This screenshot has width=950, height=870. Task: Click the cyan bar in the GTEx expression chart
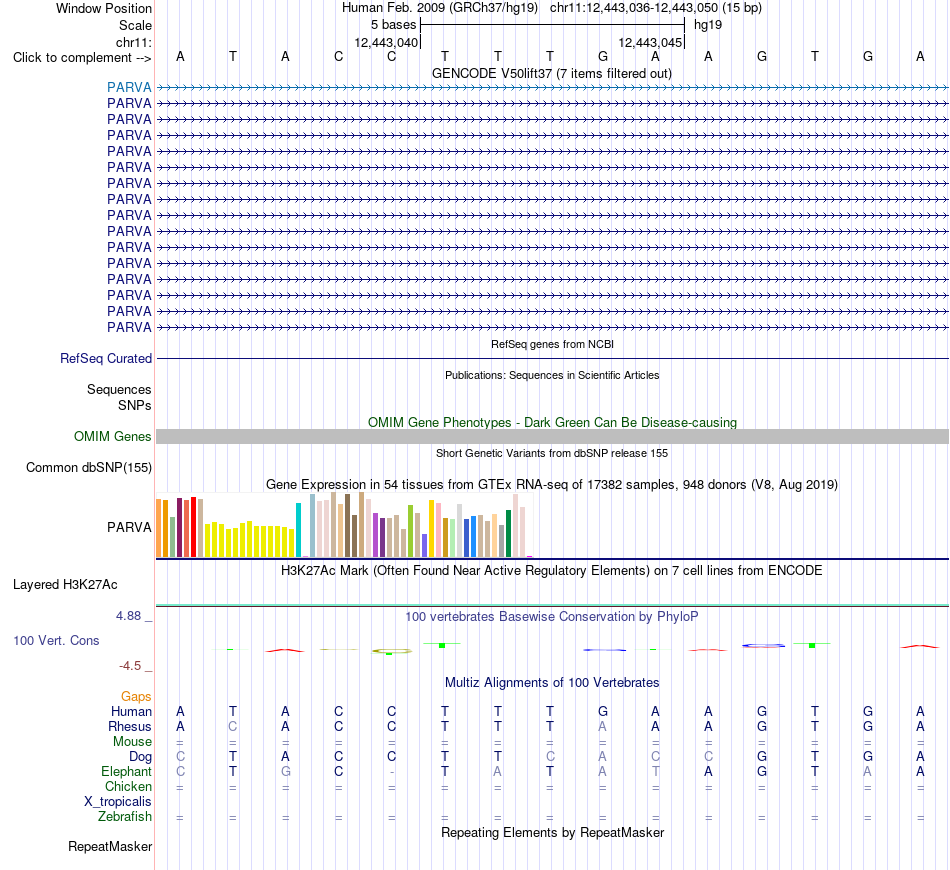[298, 530]
